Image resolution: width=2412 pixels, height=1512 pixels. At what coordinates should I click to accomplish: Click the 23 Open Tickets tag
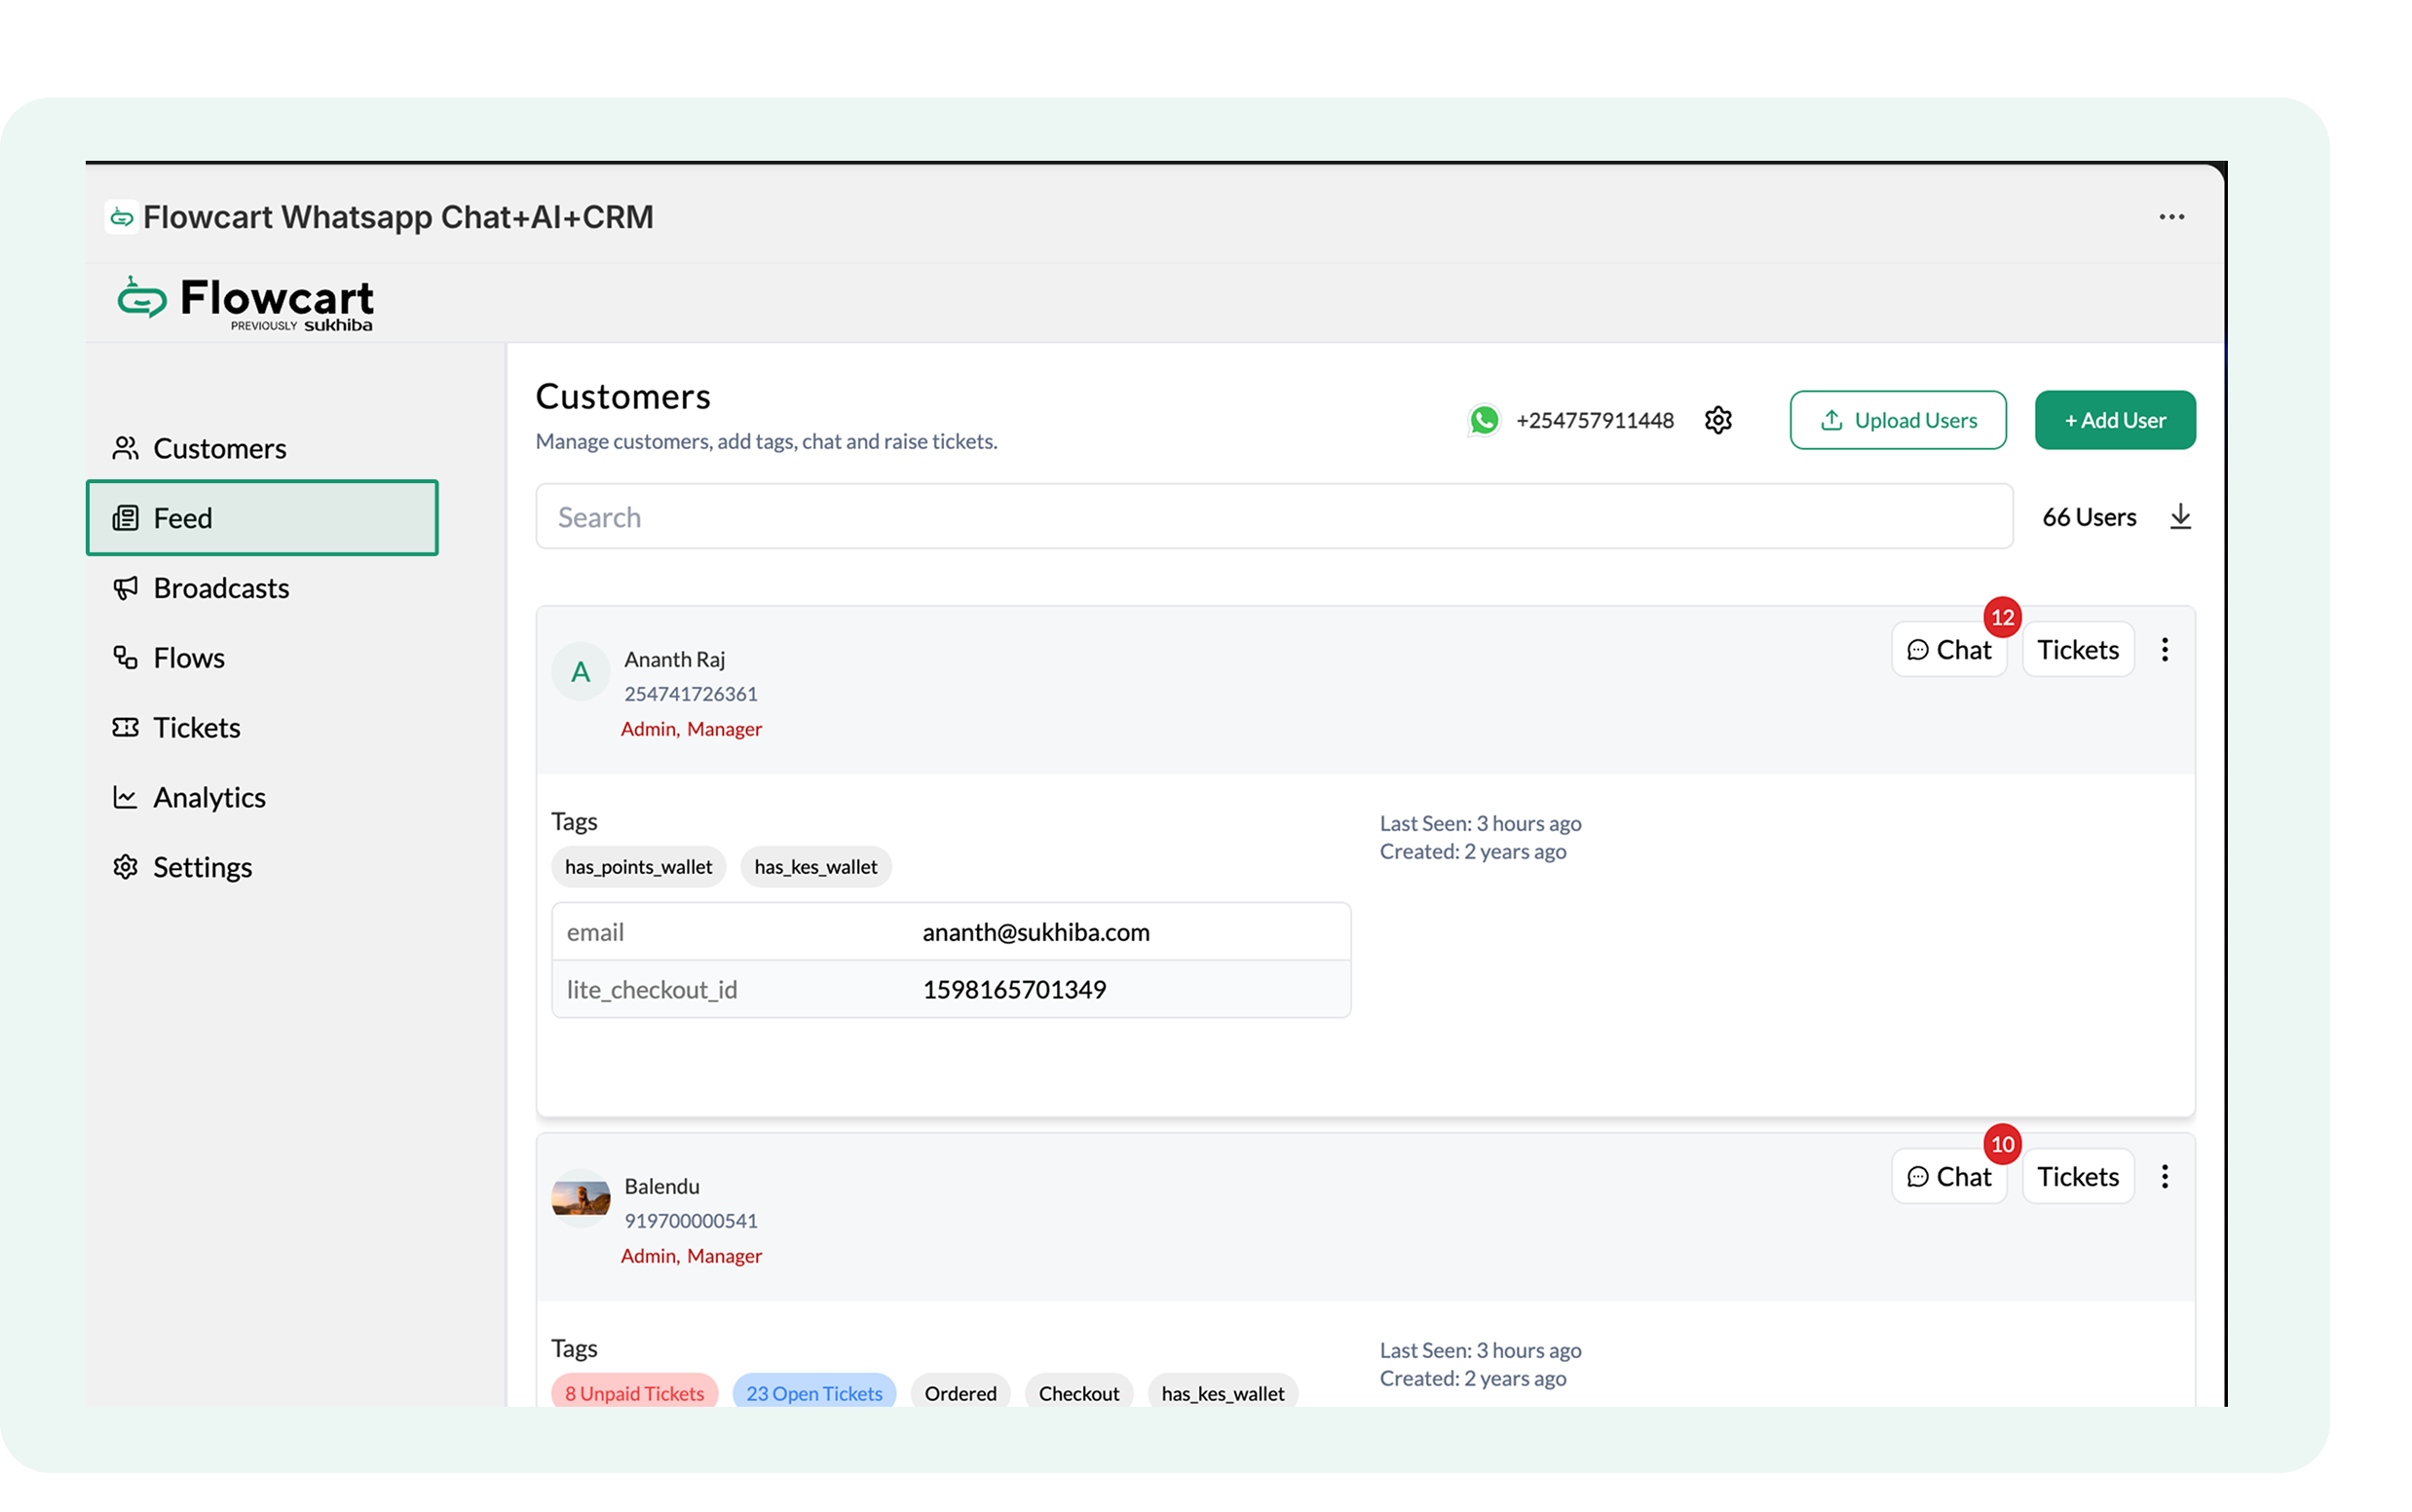(x=814, y=1393)
